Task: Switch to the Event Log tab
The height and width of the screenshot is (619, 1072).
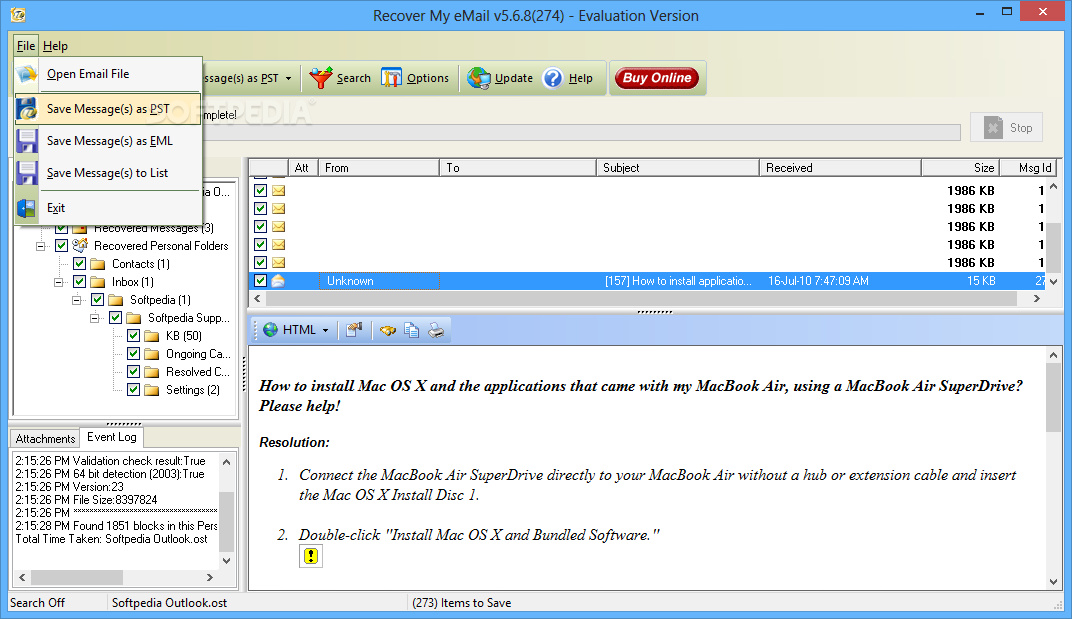Action: [111, 437]
